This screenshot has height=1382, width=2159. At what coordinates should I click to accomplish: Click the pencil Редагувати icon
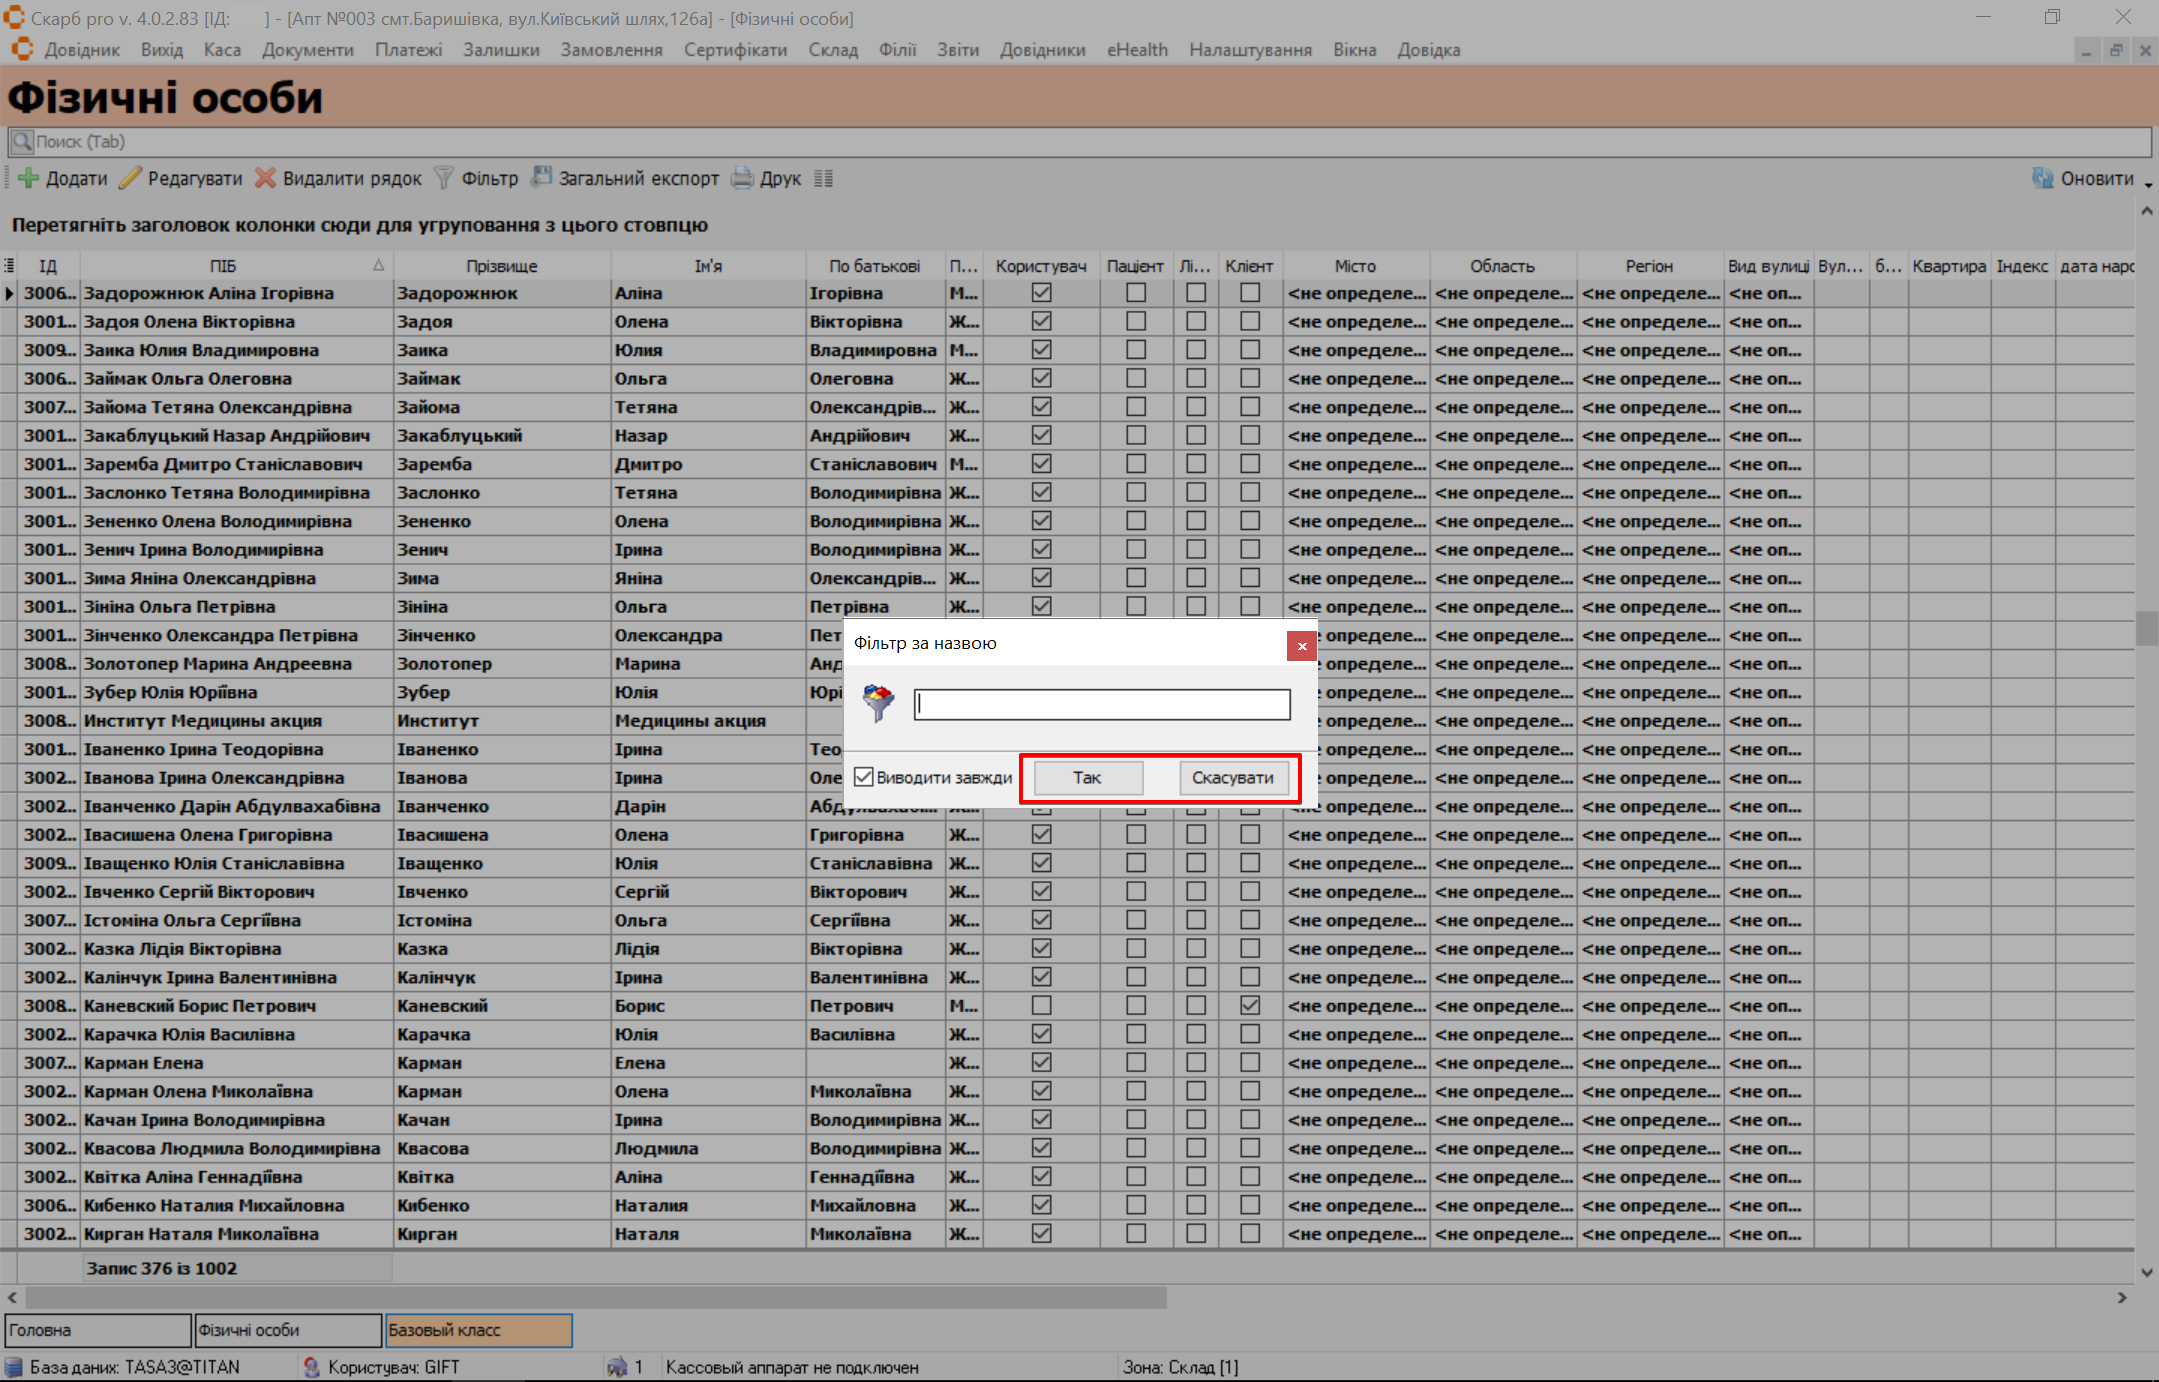click(x=130, y=178)
